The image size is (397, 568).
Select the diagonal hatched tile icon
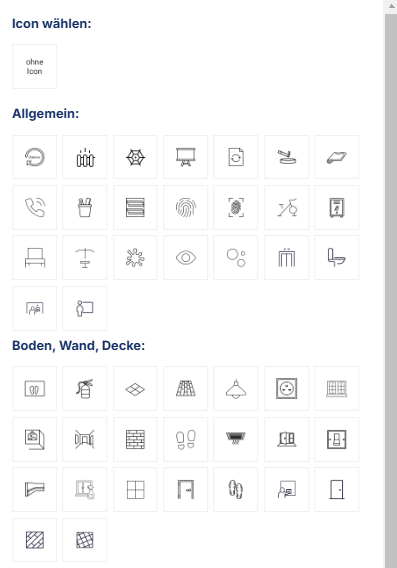click(x=34, y=540)
